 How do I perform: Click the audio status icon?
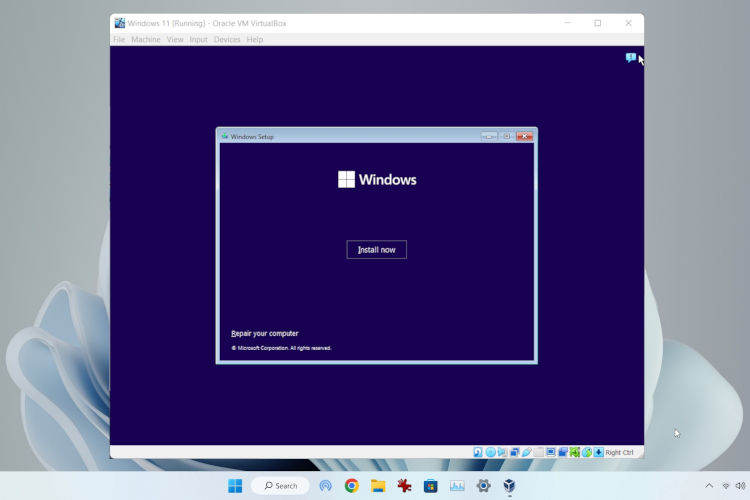pos(502,452)
